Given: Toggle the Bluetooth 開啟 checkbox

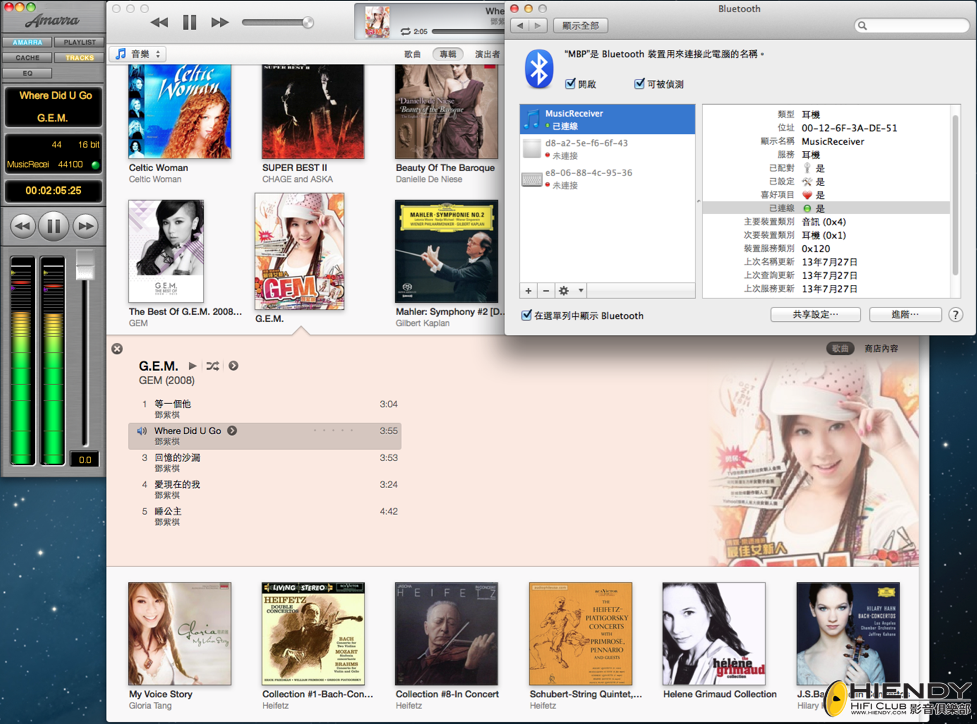Looking at the screenshot, I should click(570, 83).
